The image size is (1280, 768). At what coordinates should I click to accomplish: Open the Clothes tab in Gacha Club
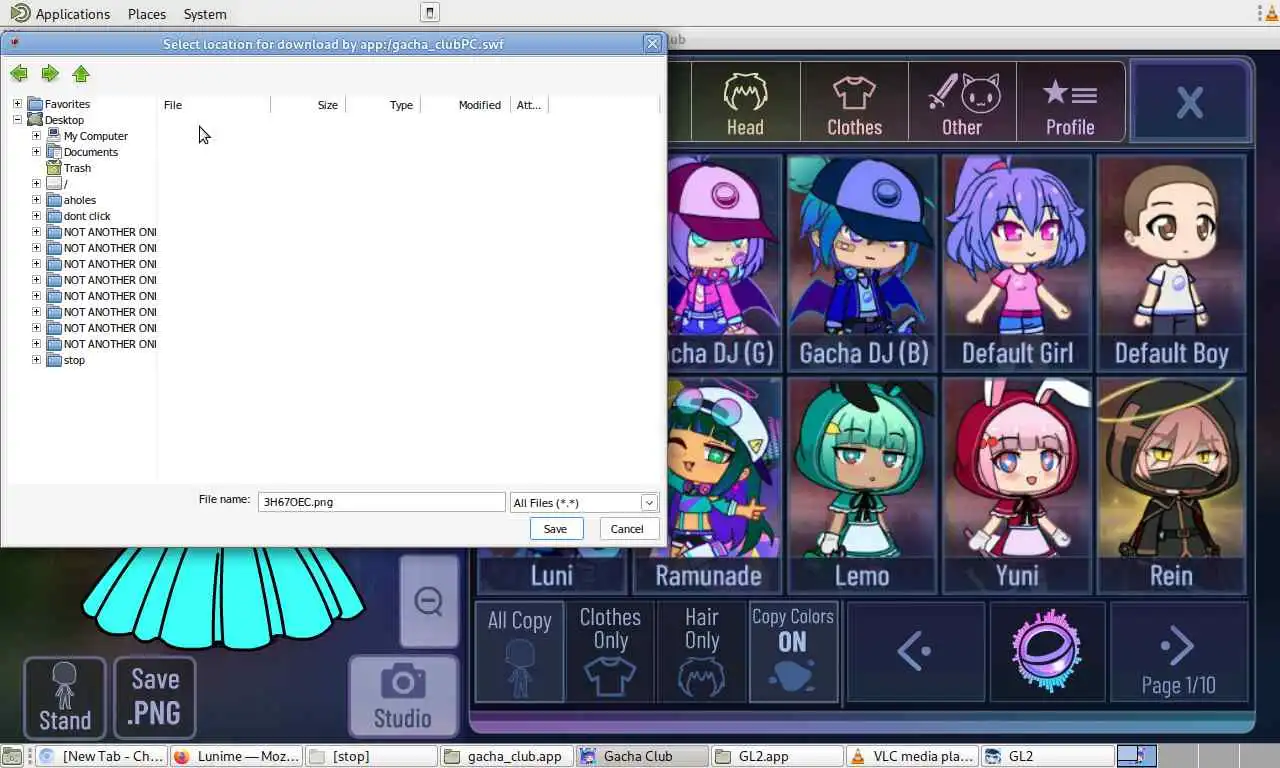pos(854,102)
